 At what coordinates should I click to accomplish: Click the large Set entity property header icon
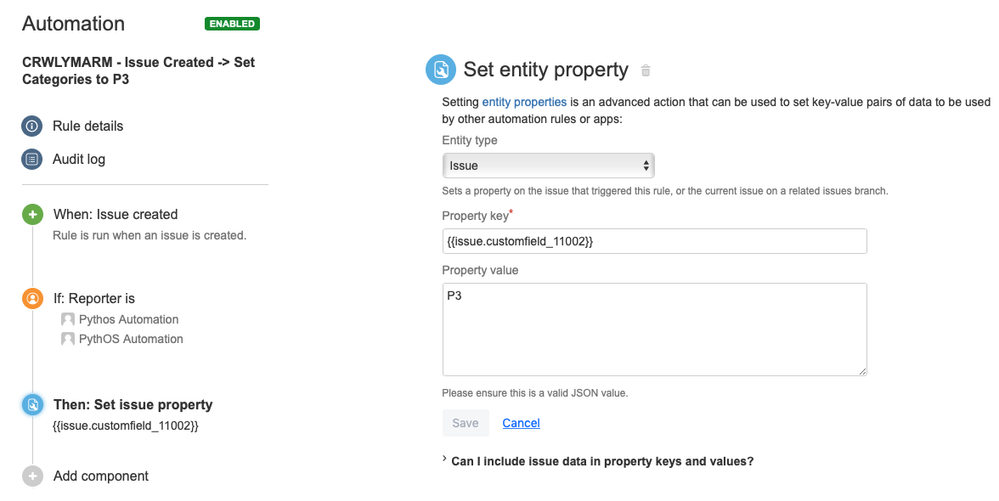click(x=441, y=69)
